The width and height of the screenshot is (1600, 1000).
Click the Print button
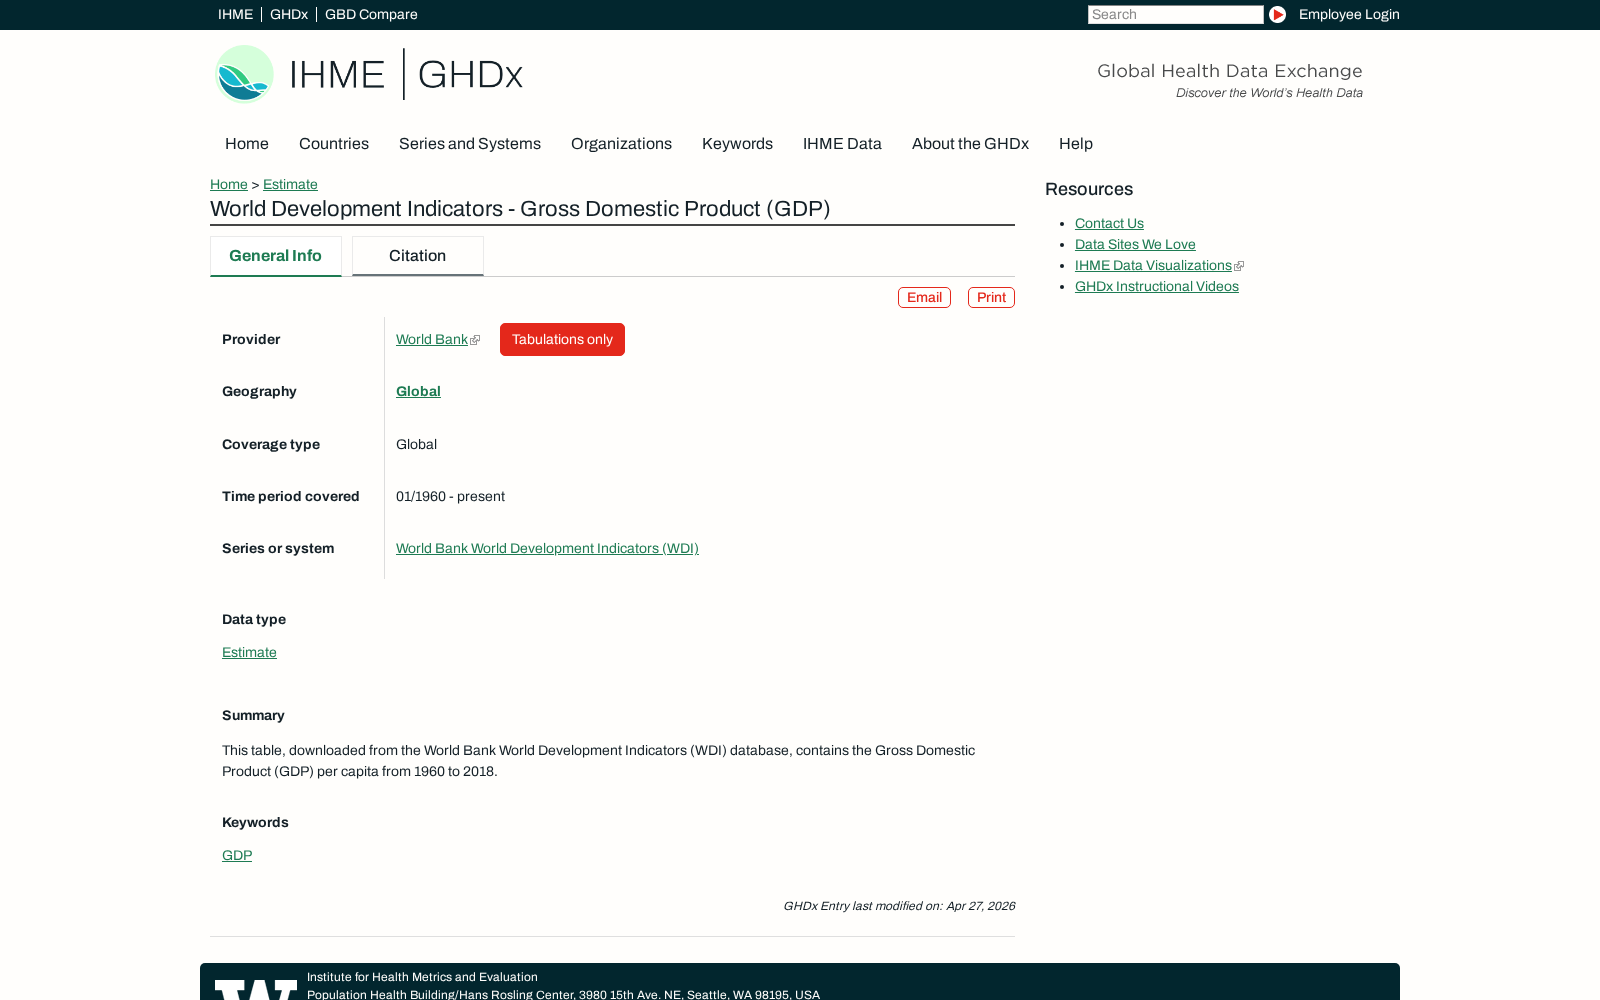point(991,298)
